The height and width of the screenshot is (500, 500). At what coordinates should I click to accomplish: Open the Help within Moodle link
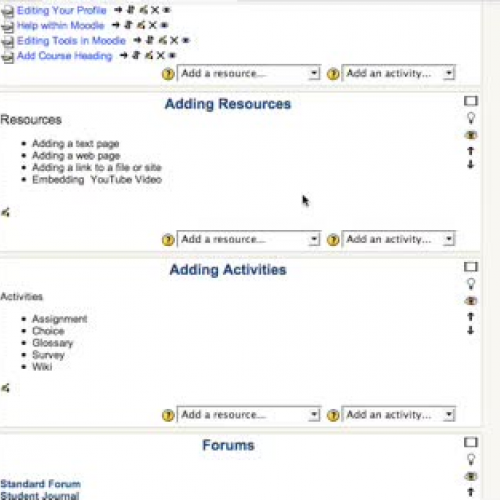61,26
